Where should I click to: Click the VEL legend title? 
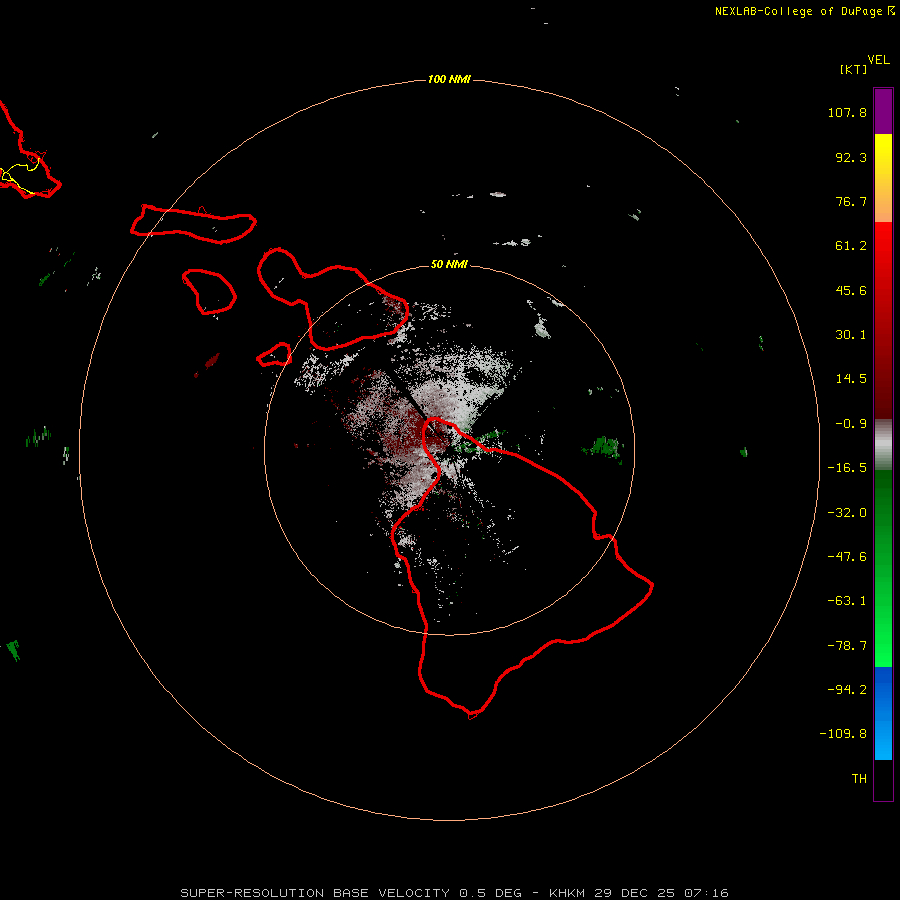(x=878, y=60)
